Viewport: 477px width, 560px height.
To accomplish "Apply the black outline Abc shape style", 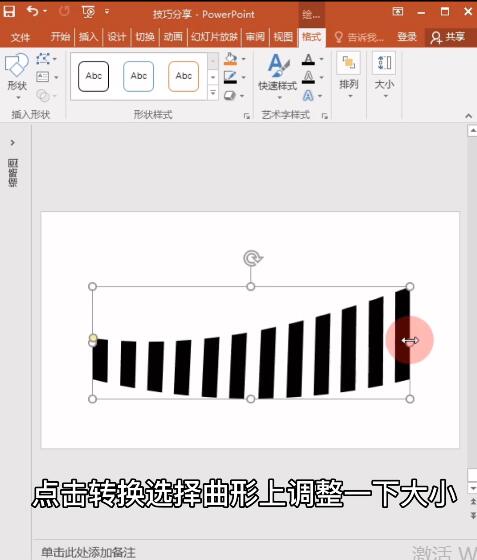I will click(x=94, y=76).
